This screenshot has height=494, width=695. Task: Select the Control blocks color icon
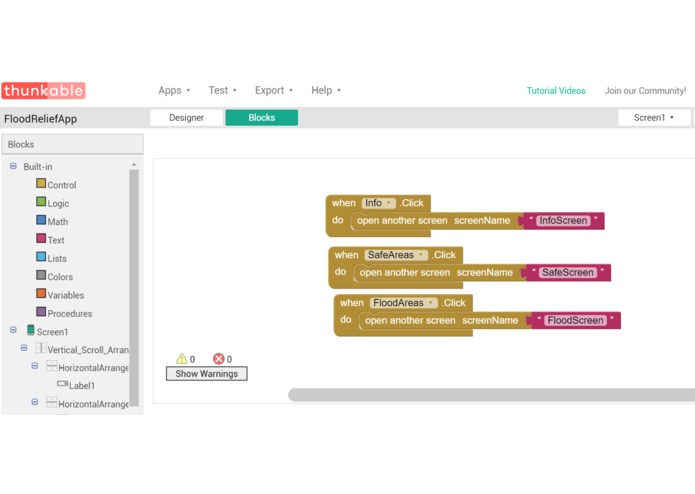coord(41,183)
